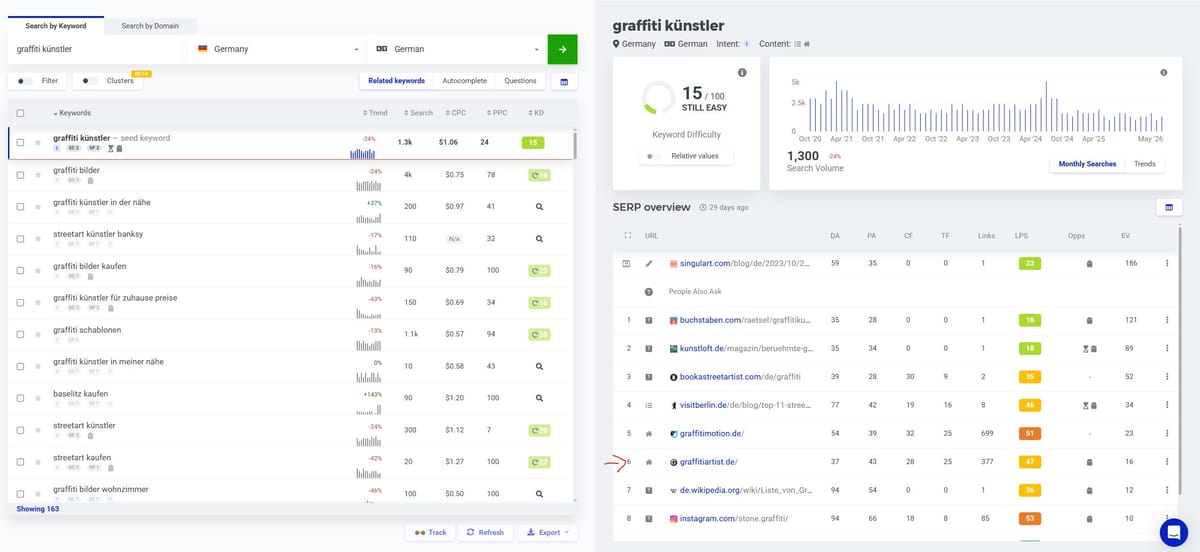Viewport: 1200px width, 552px height.
Task: Click the keyword search input field
Action: point(97,49)
